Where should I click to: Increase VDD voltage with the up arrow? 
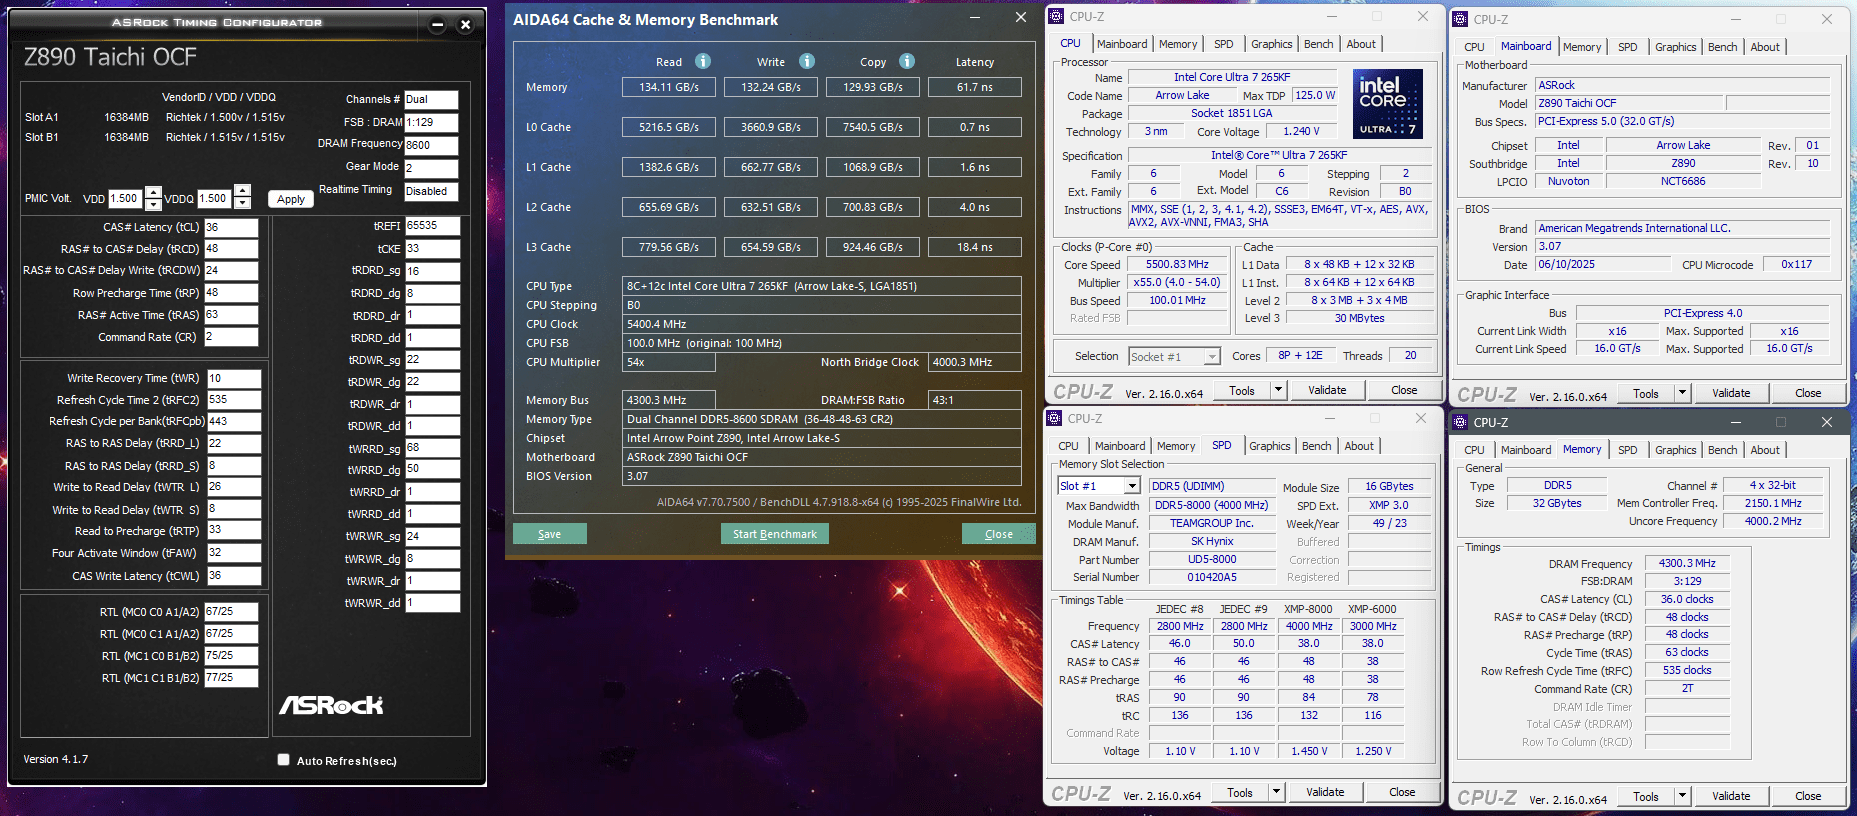point(153,192)
